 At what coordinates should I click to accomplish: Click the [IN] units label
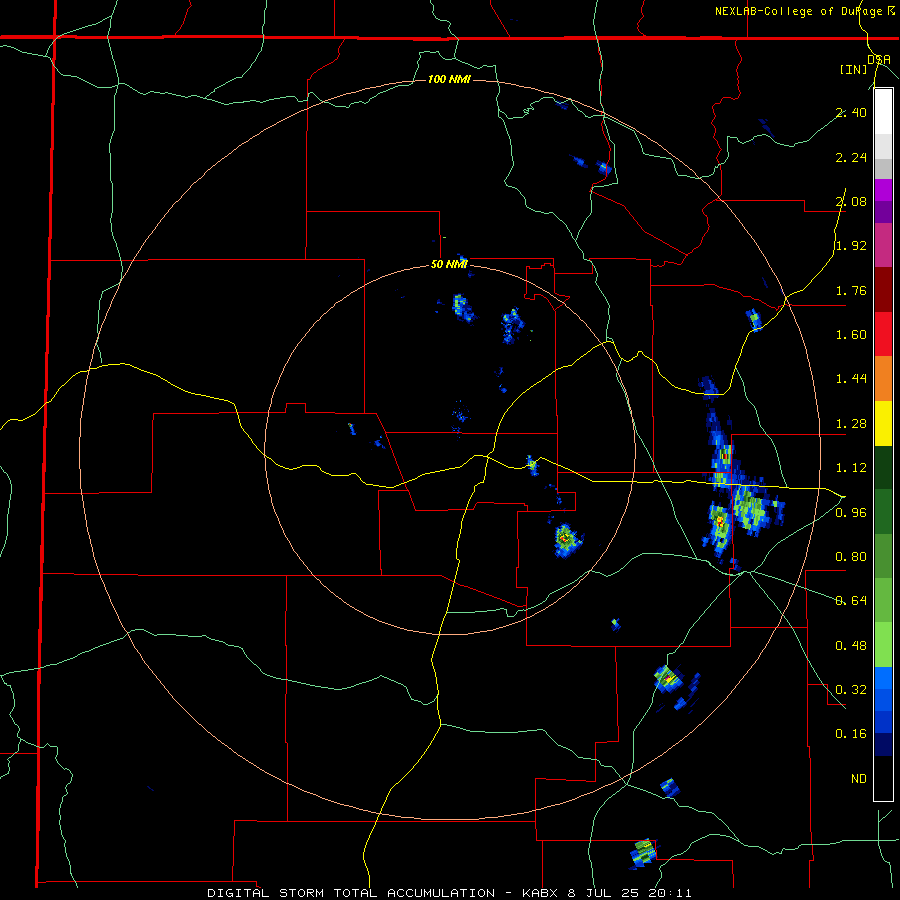(853, 69)
